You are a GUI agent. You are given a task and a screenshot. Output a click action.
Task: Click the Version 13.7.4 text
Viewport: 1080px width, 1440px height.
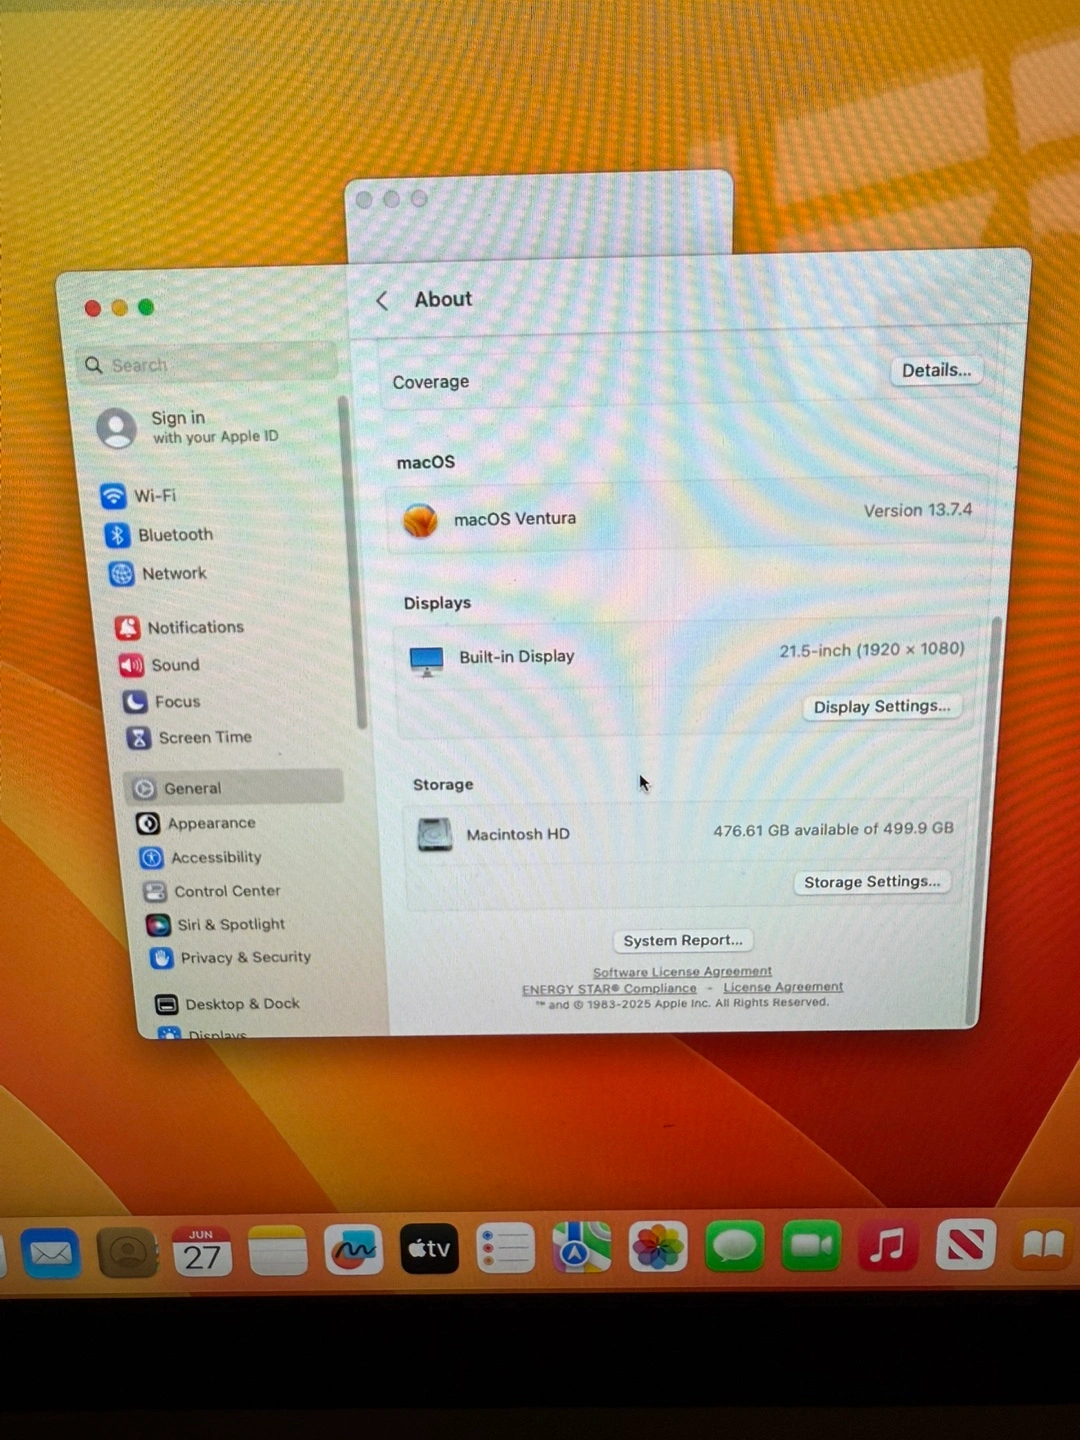[918, 510]
